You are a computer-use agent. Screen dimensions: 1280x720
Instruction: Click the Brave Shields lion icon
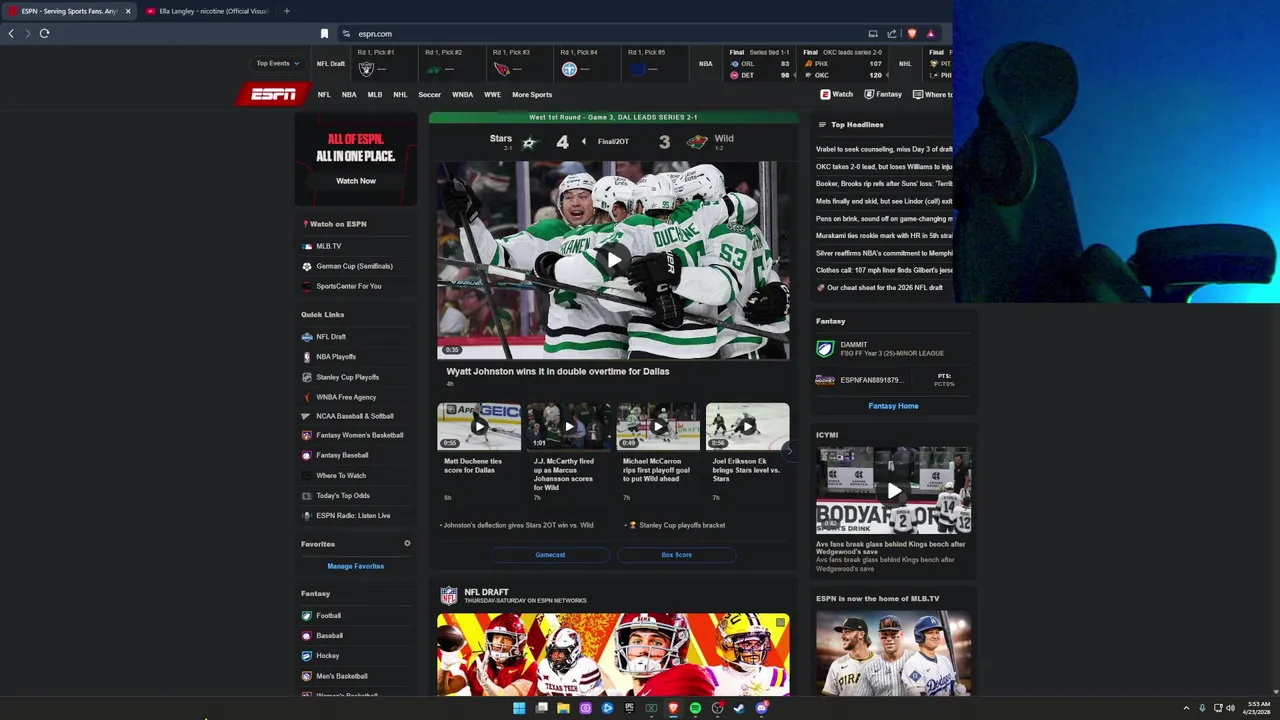(911, 33)
